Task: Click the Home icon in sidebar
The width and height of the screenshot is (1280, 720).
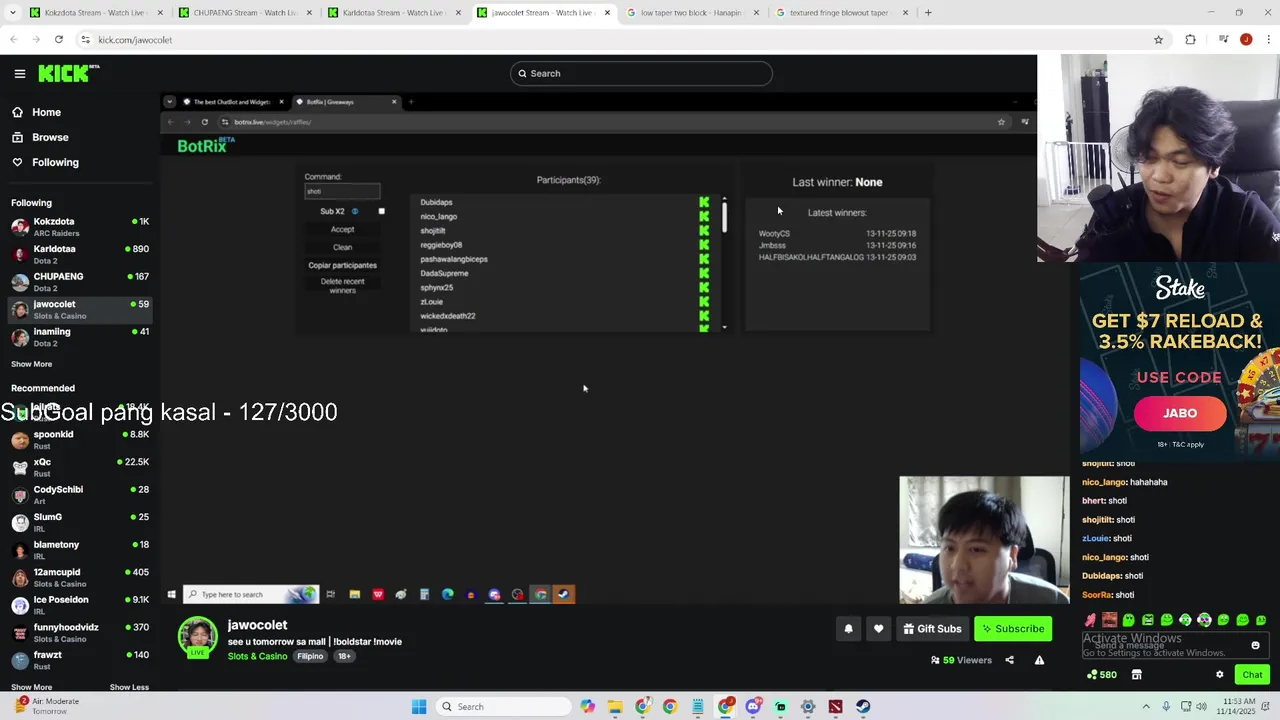Action: click(x=17, y=112)
